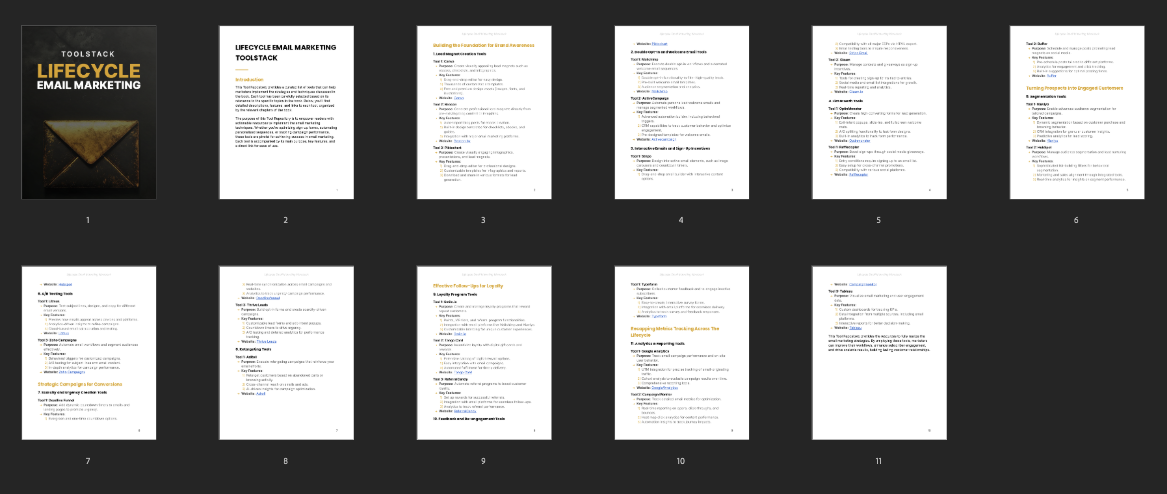This screenshot has width=1167, height=494.
Task: Click the golden envelope image on the cover
Action: (x=88, y=150)
